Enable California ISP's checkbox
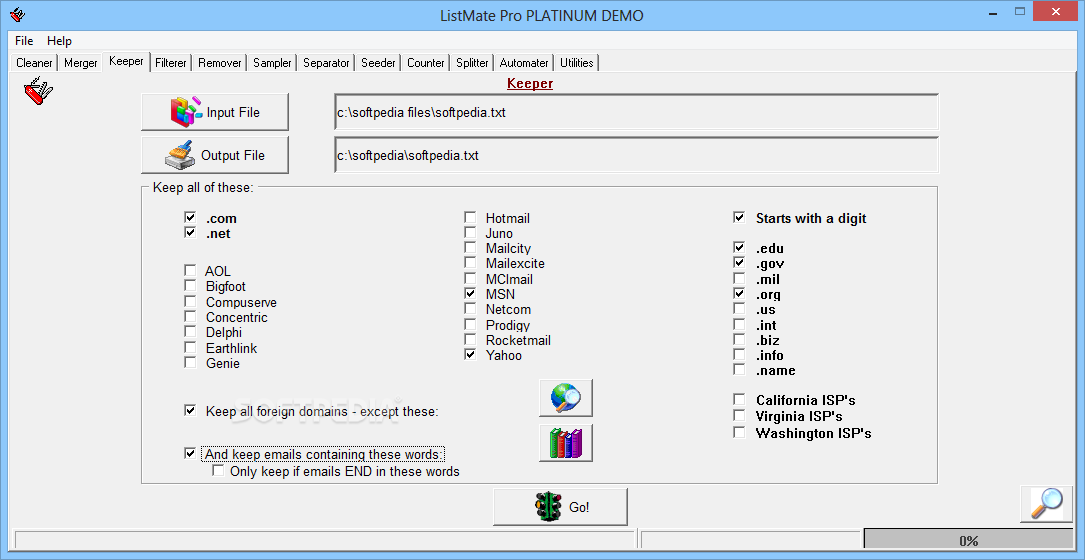 (740, 400)
